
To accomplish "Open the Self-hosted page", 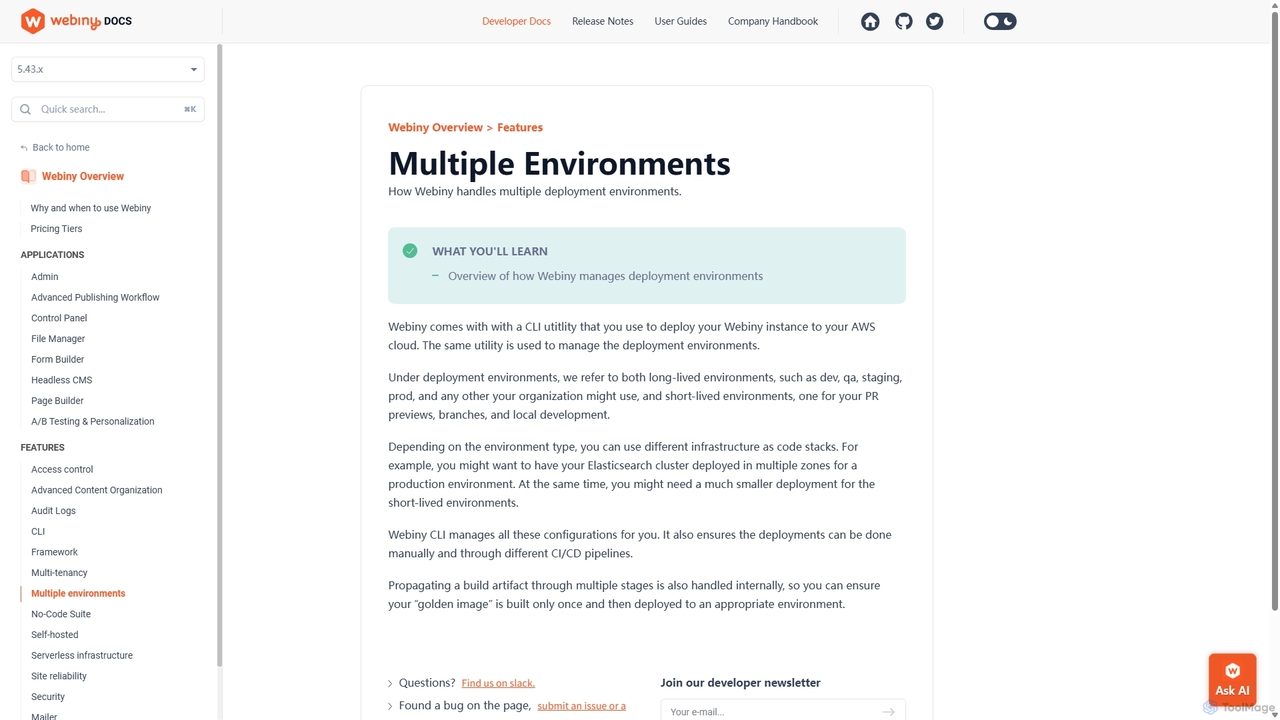I will 54,635.
